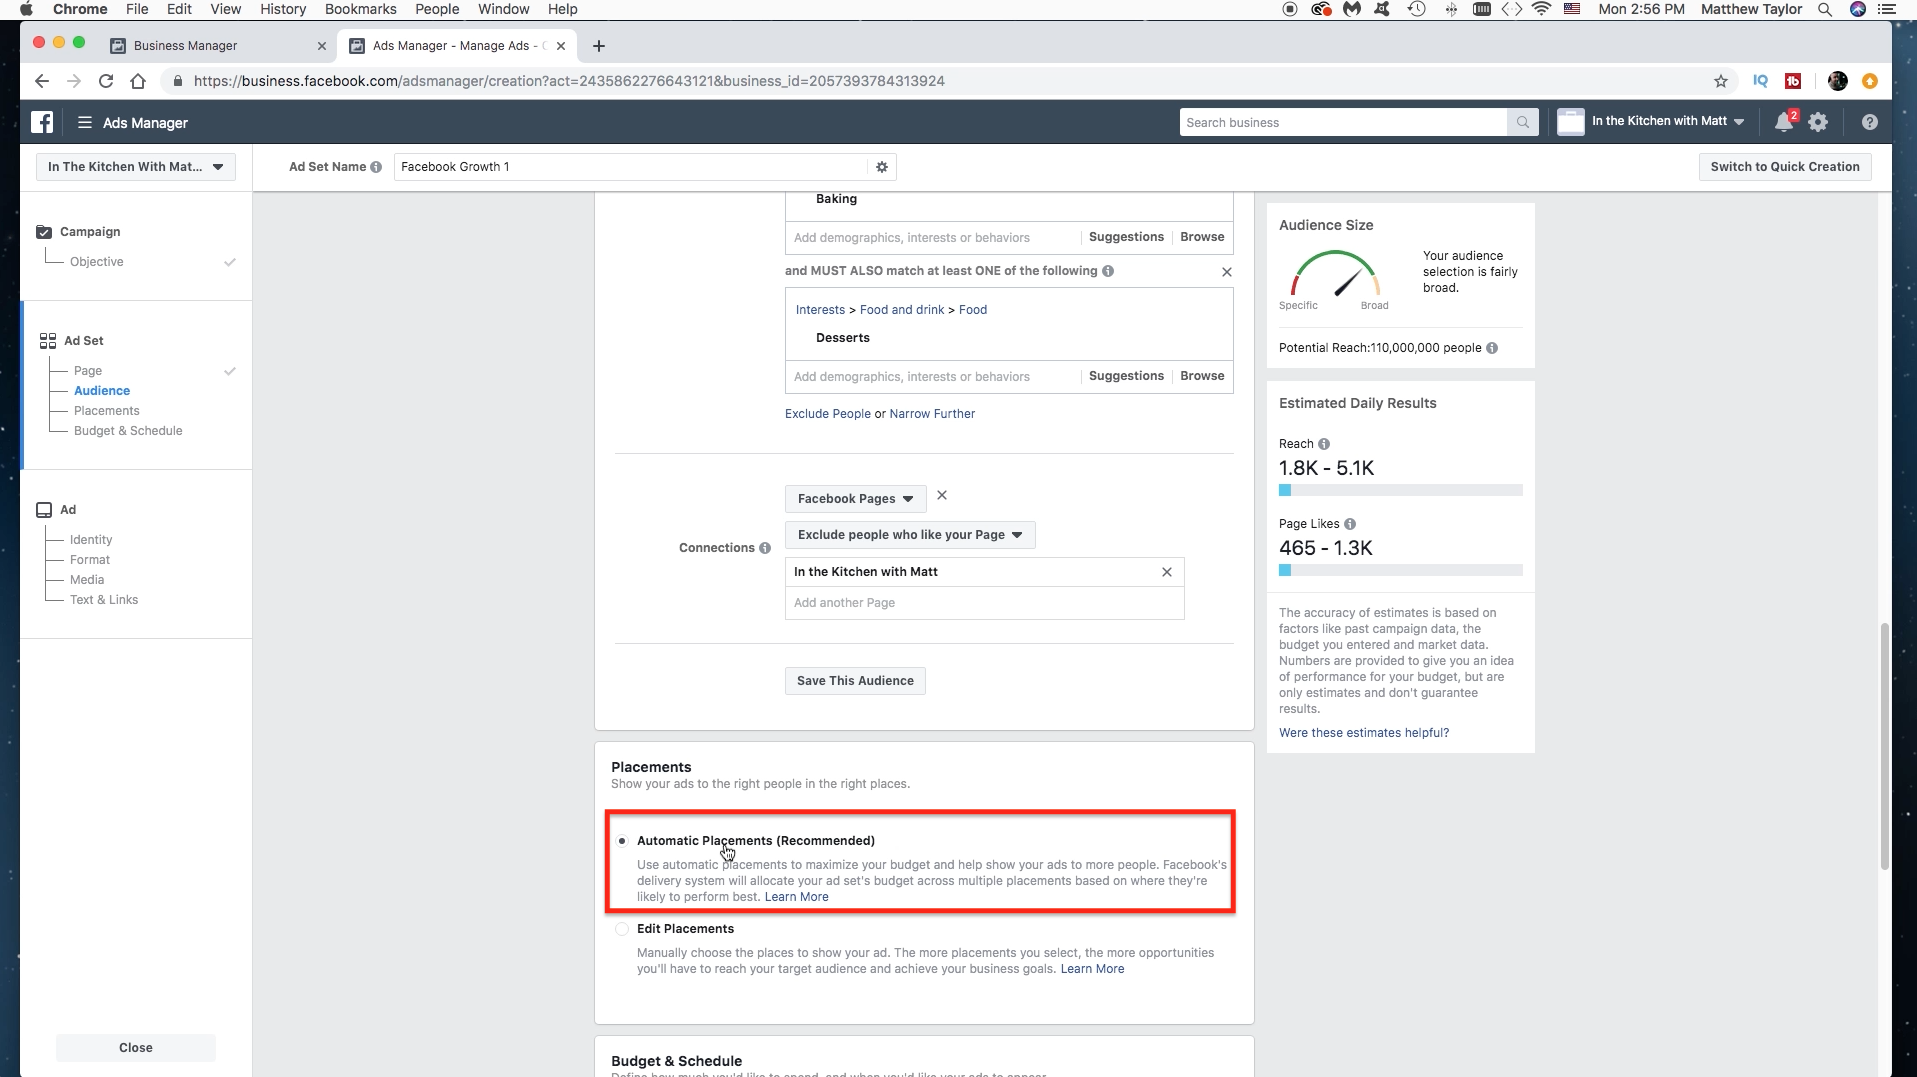Screen dimensions: 1917x1077
Task: Open the Chrome Window menu
Action: pos(503,9)
